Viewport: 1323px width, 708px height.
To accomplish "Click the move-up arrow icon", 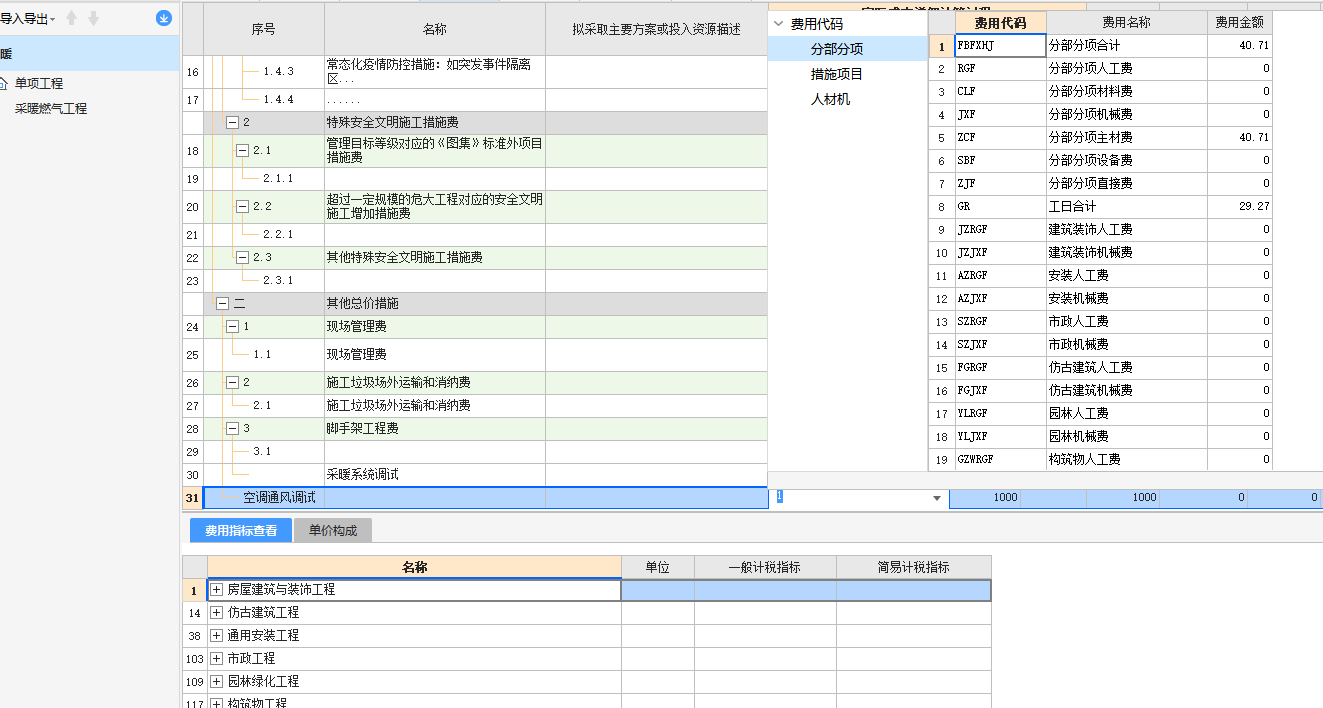I will (x=72, y=18).
